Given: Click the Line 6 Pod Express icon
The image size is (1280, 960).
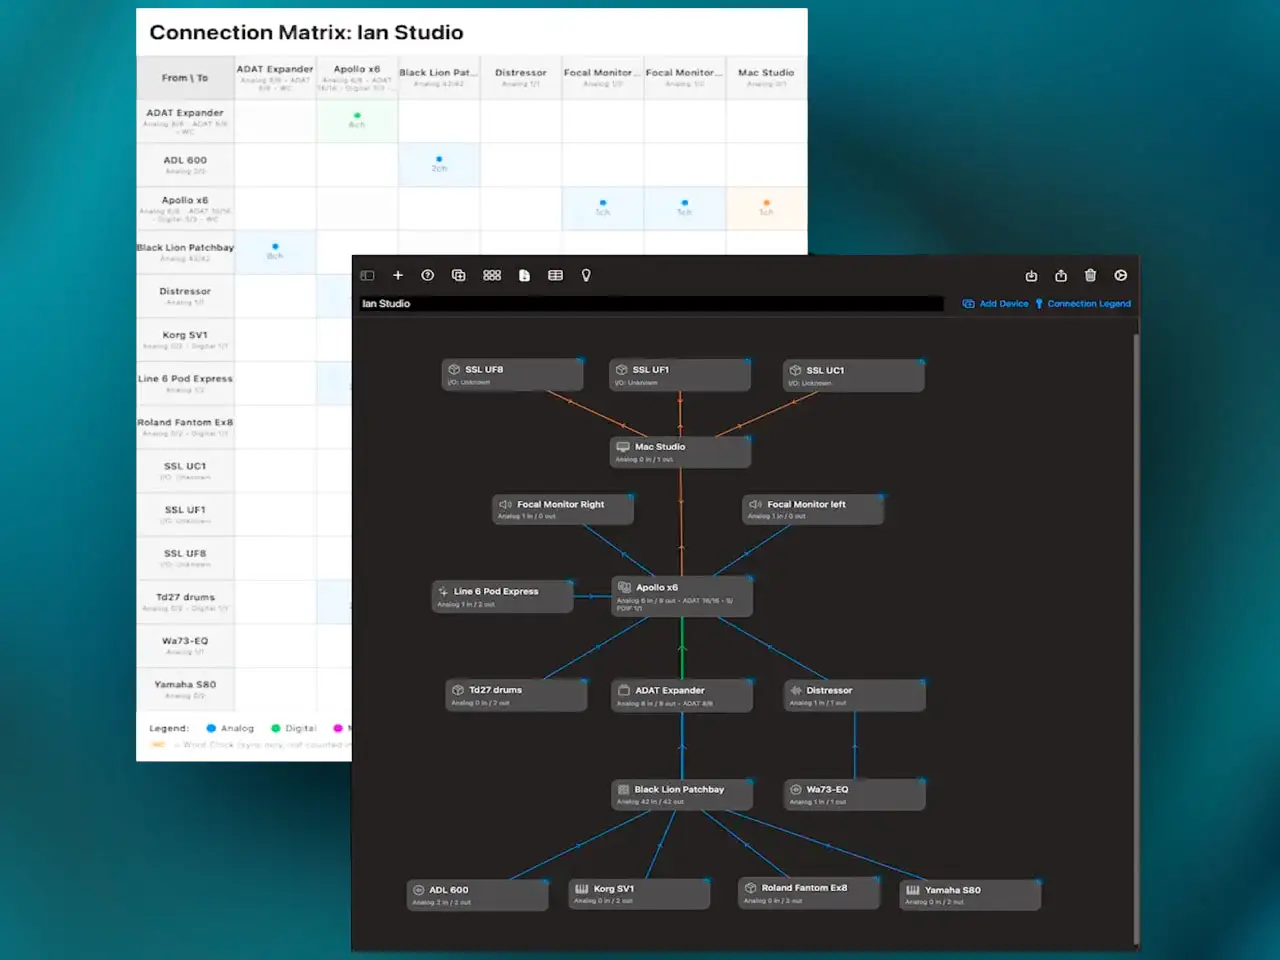Looking at the screenshot, I should tap(443, 591).
